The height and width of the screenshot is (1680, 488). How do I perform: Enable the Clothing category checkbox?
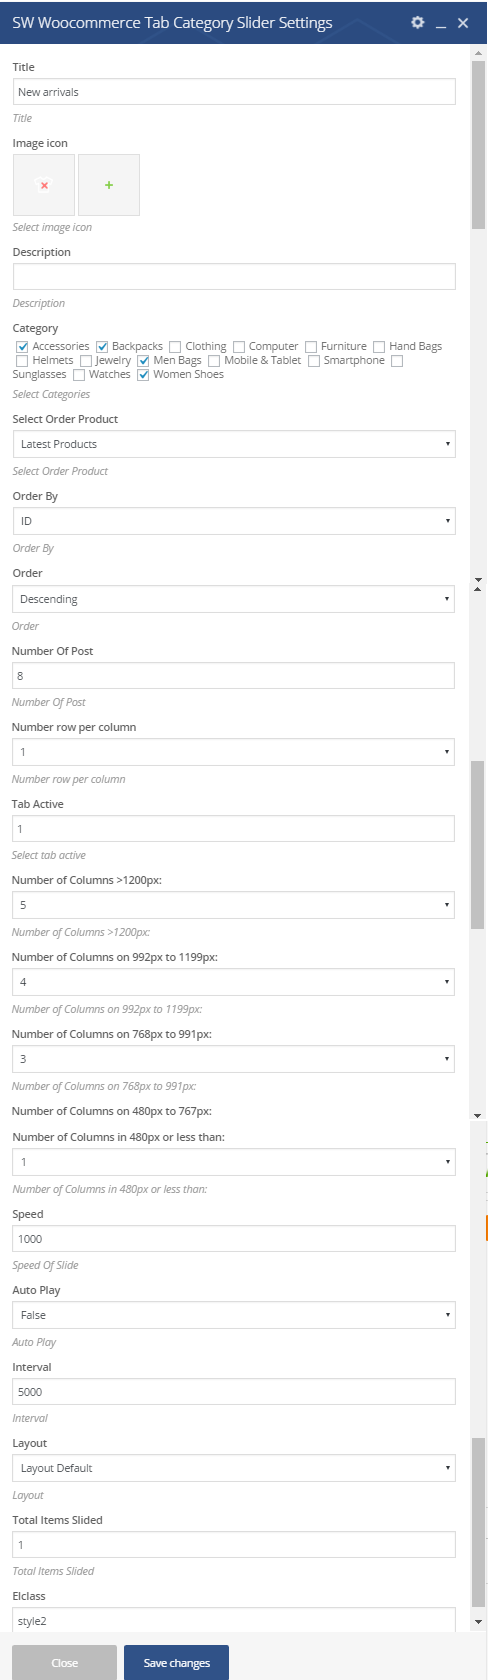coord(175,346)
